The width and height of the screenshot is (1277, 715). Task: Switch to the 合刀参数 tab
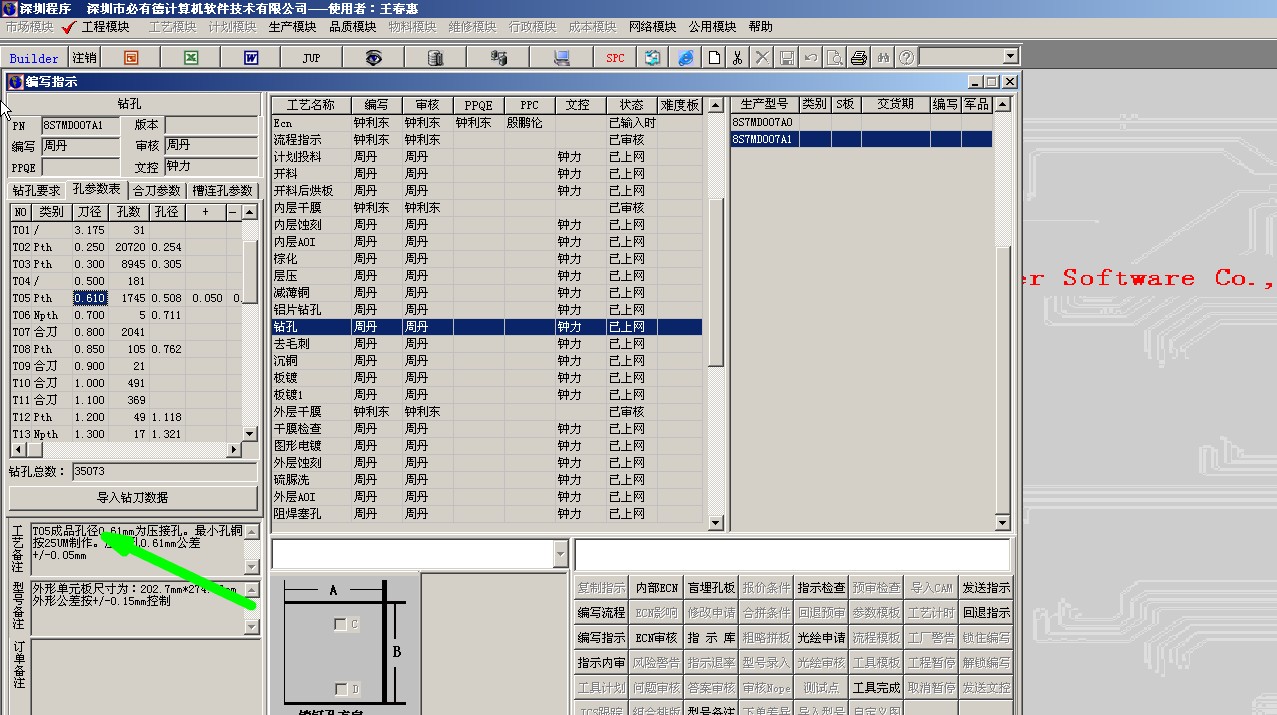point(157,190)
